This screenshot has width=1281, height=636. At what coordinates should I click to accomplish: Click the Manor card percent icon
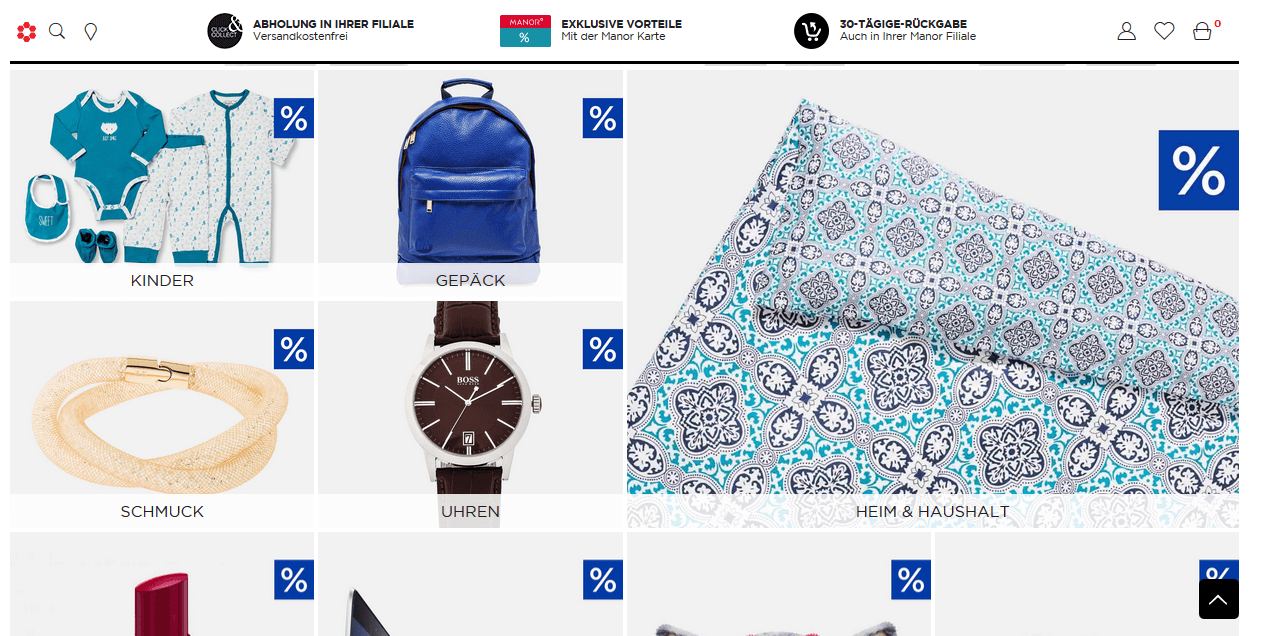point(525,31)
